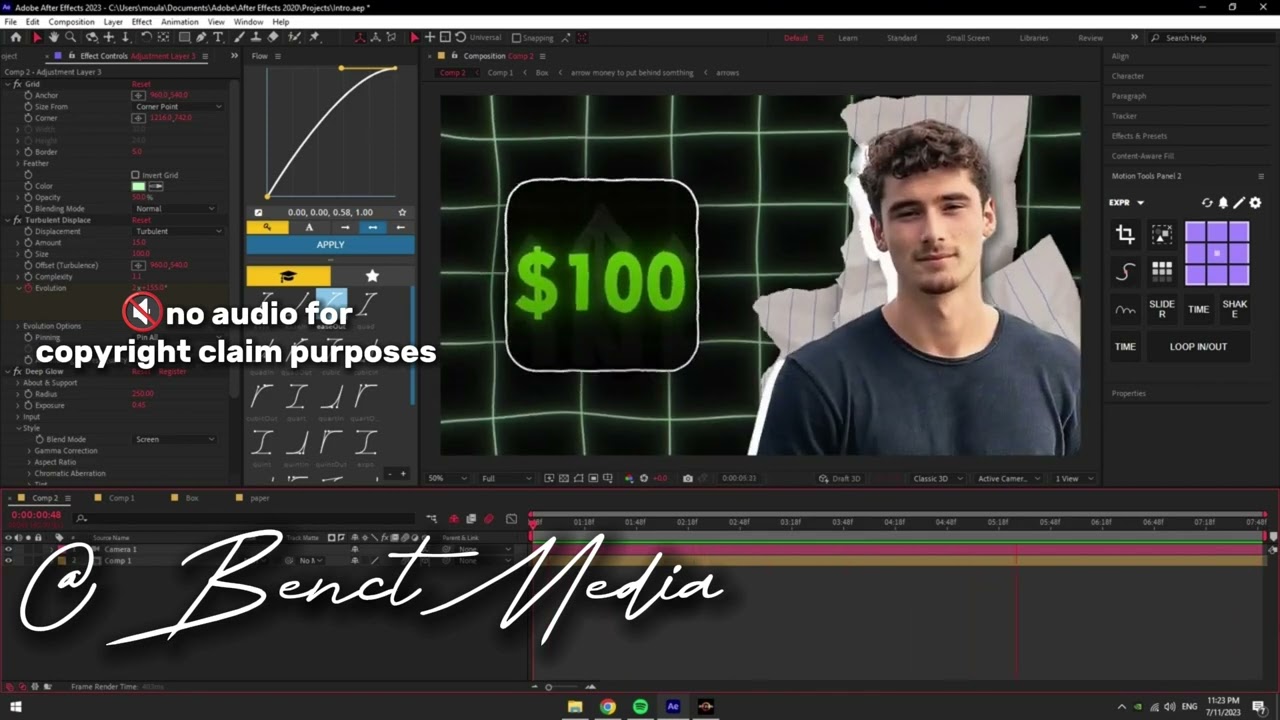Click the timeline zoom slider
This screenshot has width=1280, height=720.
[x=548, y=687]
